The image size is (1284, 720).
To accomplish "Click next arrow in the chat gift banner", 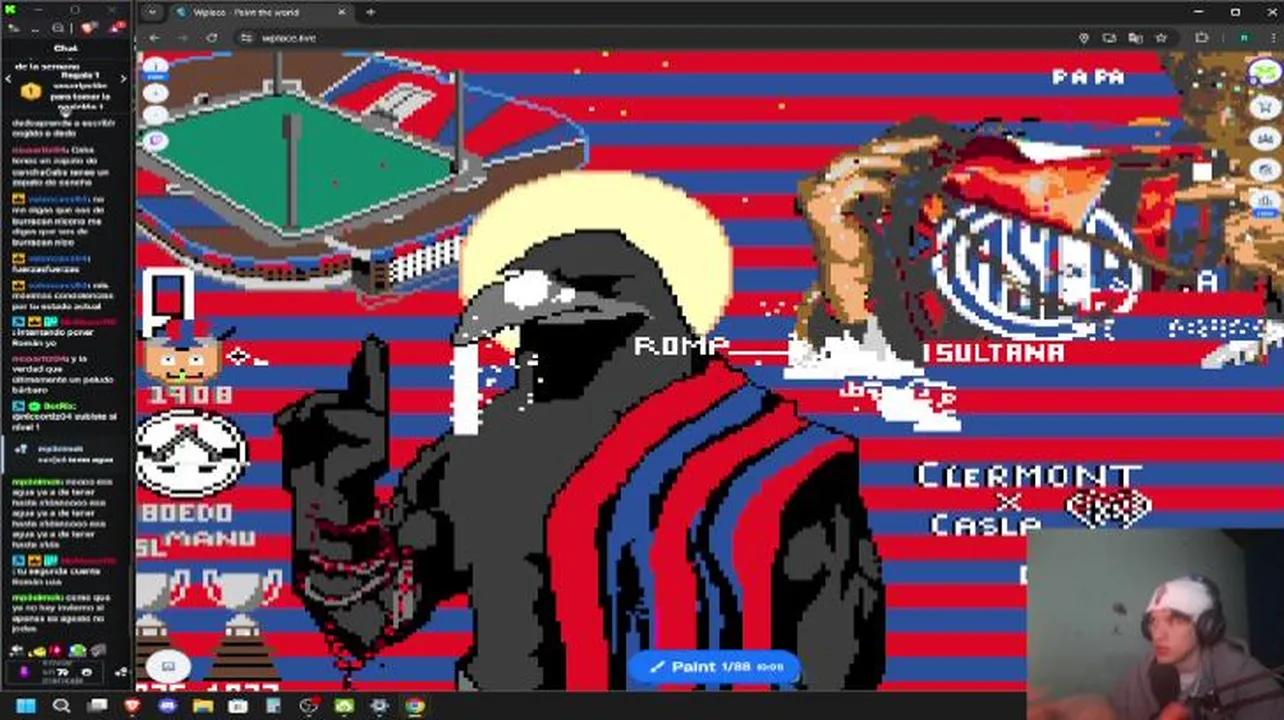I will click(x=123, y=79).
